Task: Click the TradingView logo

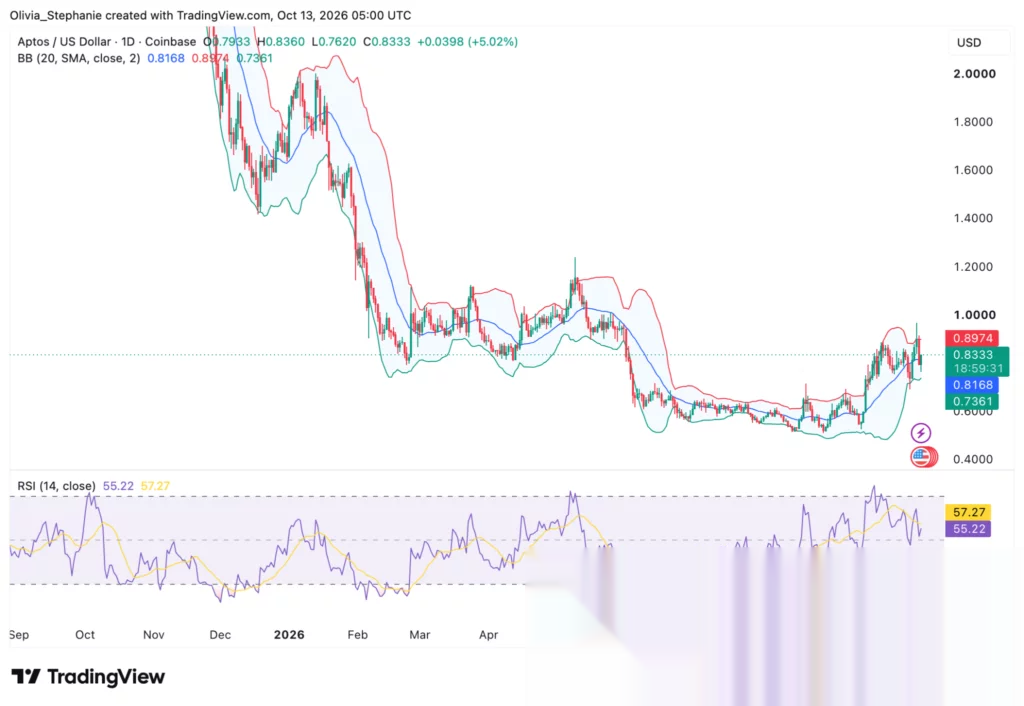Action: click(88, 677)
